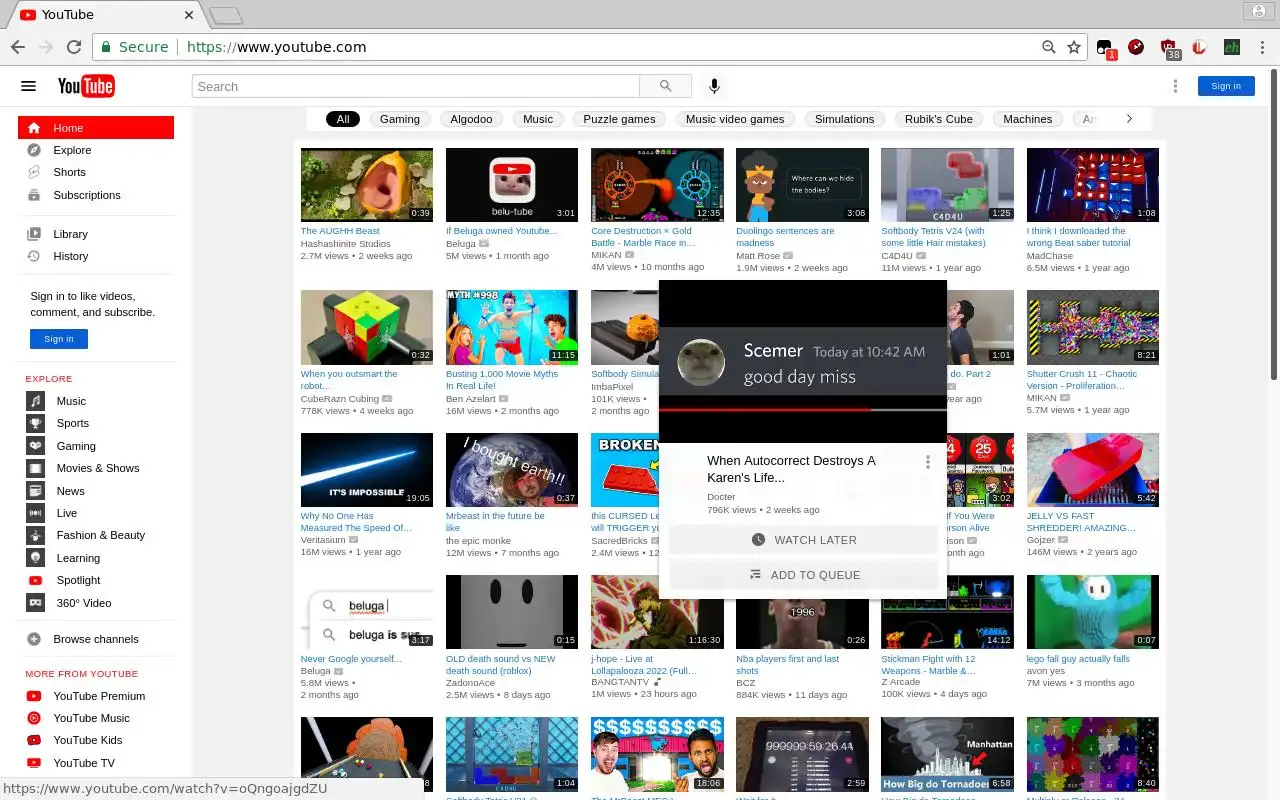The width and height of the screenshot is (1280, 800).
Task: Click the Fashion & Beauty icon
Action: pyautogui.click(x=36, y=535)
